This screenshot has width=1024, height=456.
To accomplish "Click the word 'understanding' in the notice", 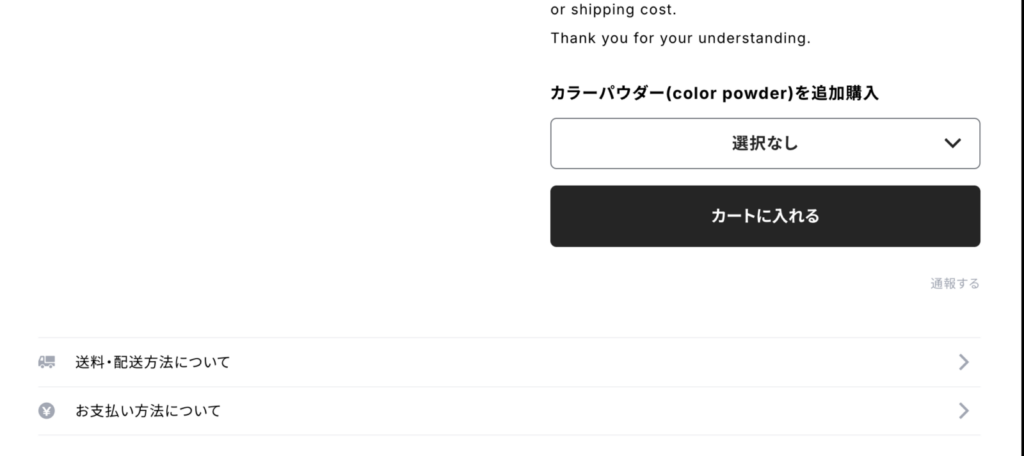I will coord(752,39).
